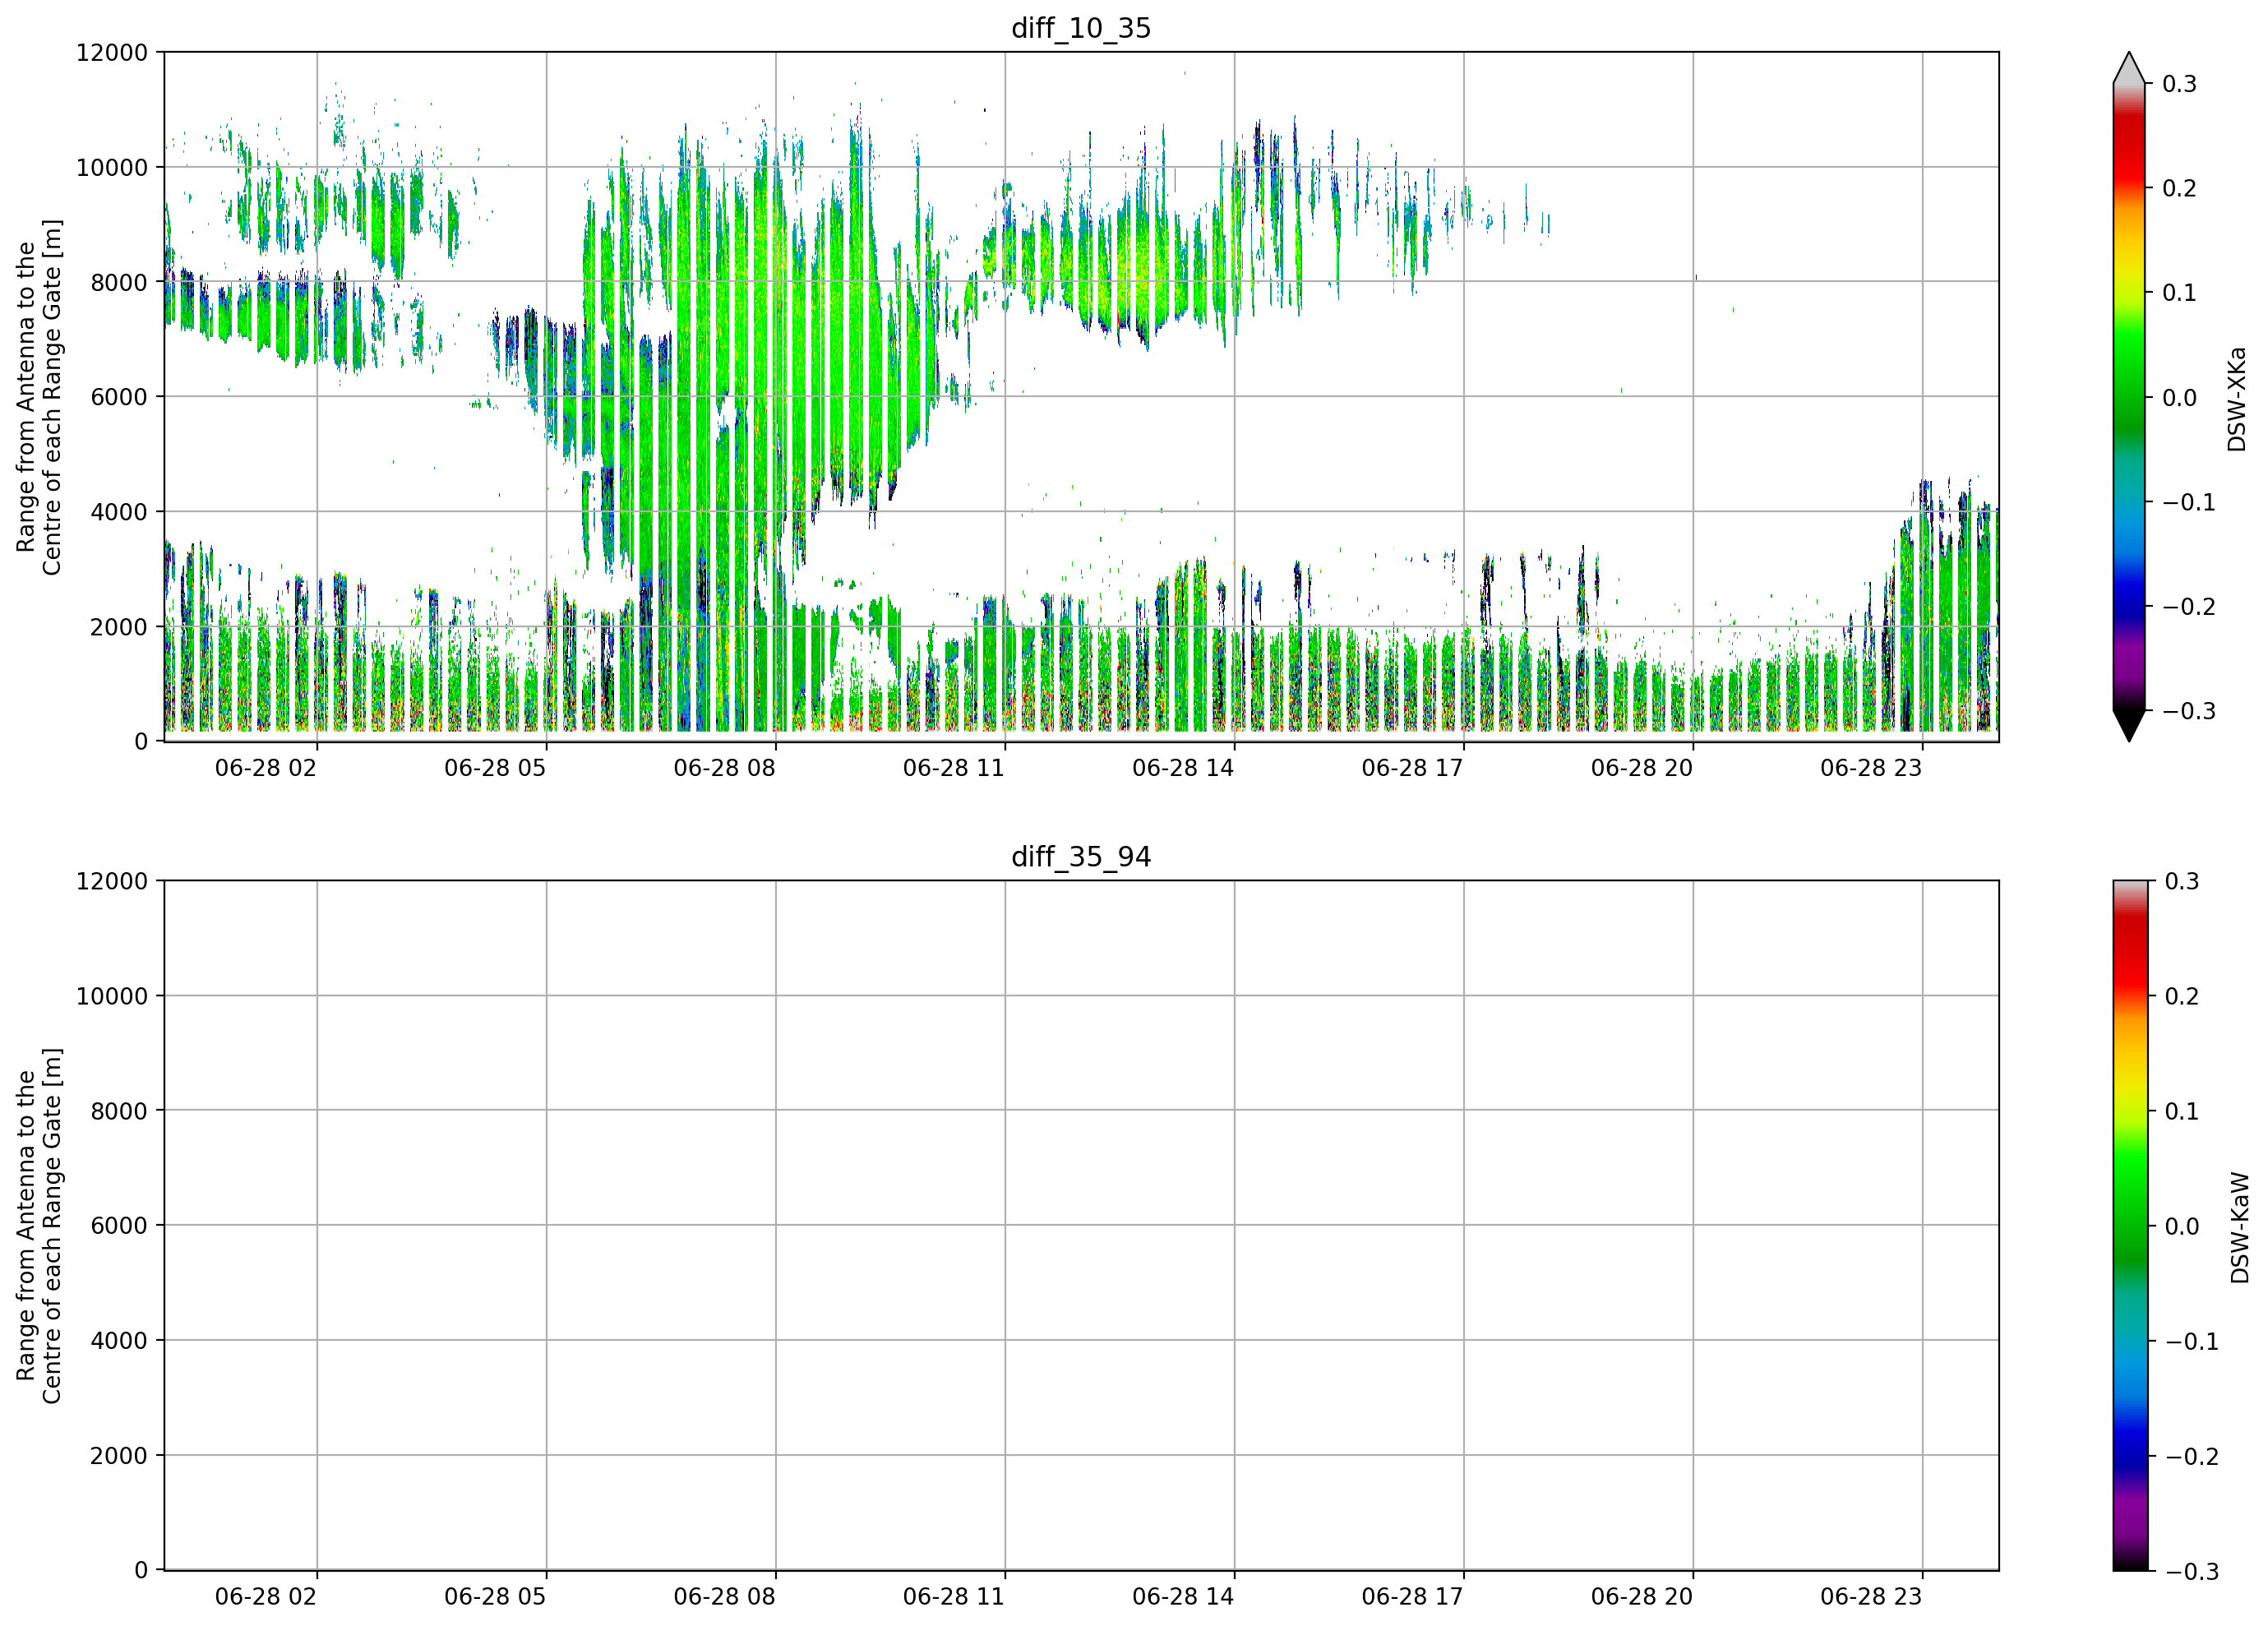Click the 12000 y-tick of diff_10_35 plot
Image resolution: width=2268 pixels, height=1626 pixels.
point(112,53)
